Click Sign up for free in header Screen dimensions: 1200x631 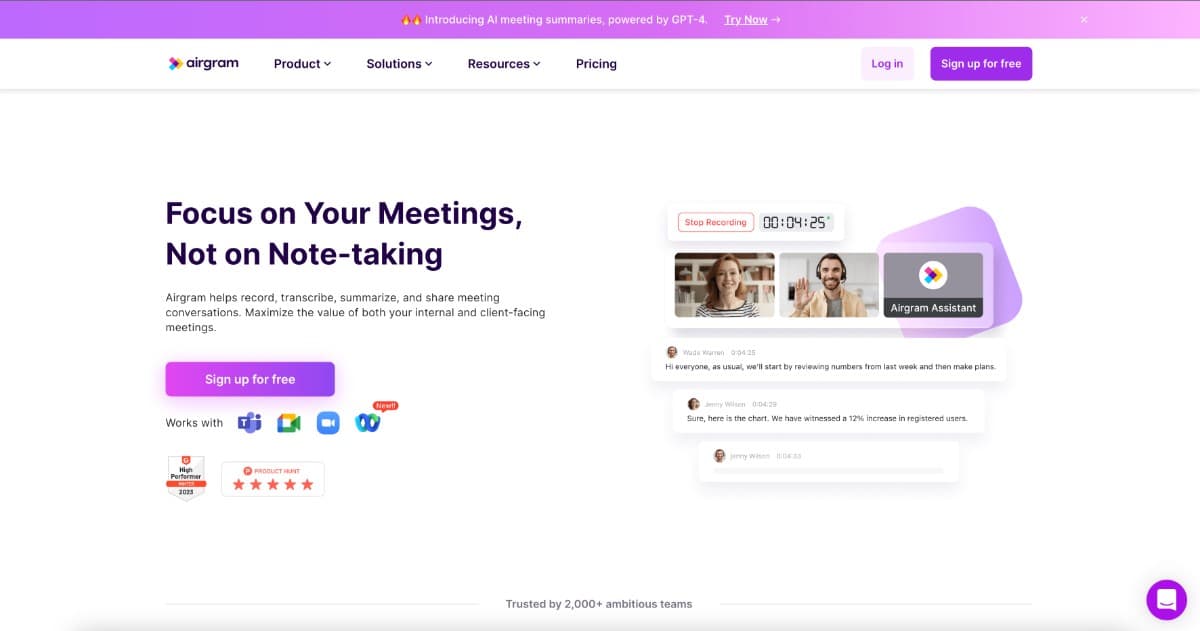coord(981,64)
